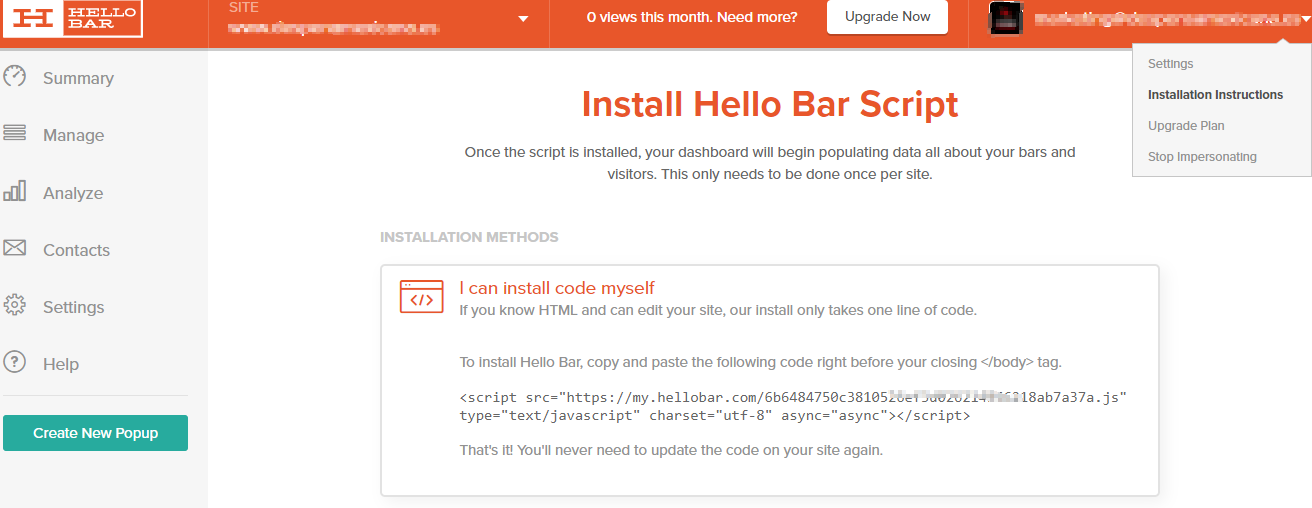Select Upgrade Plan menu entry

tap(1186, 125)
